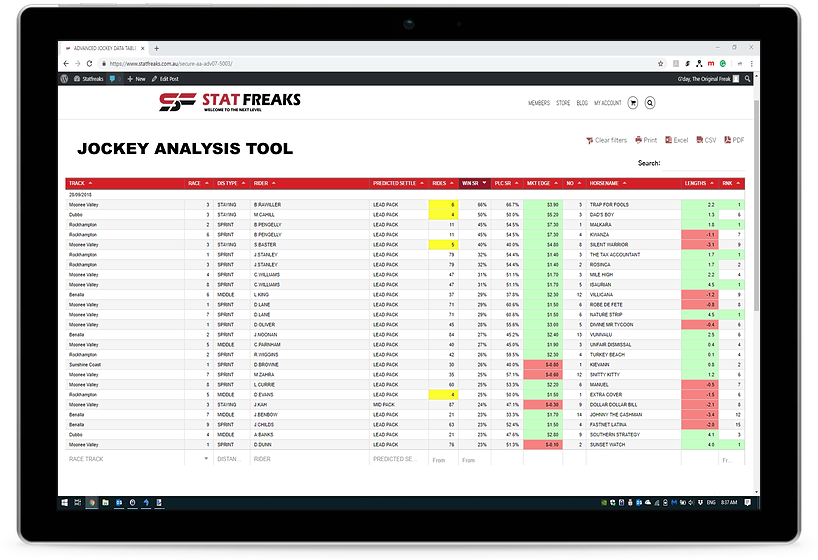Open a new browser tab with plus icon
The height and width of the screenshot is (560, 818).
click(156, 49)
